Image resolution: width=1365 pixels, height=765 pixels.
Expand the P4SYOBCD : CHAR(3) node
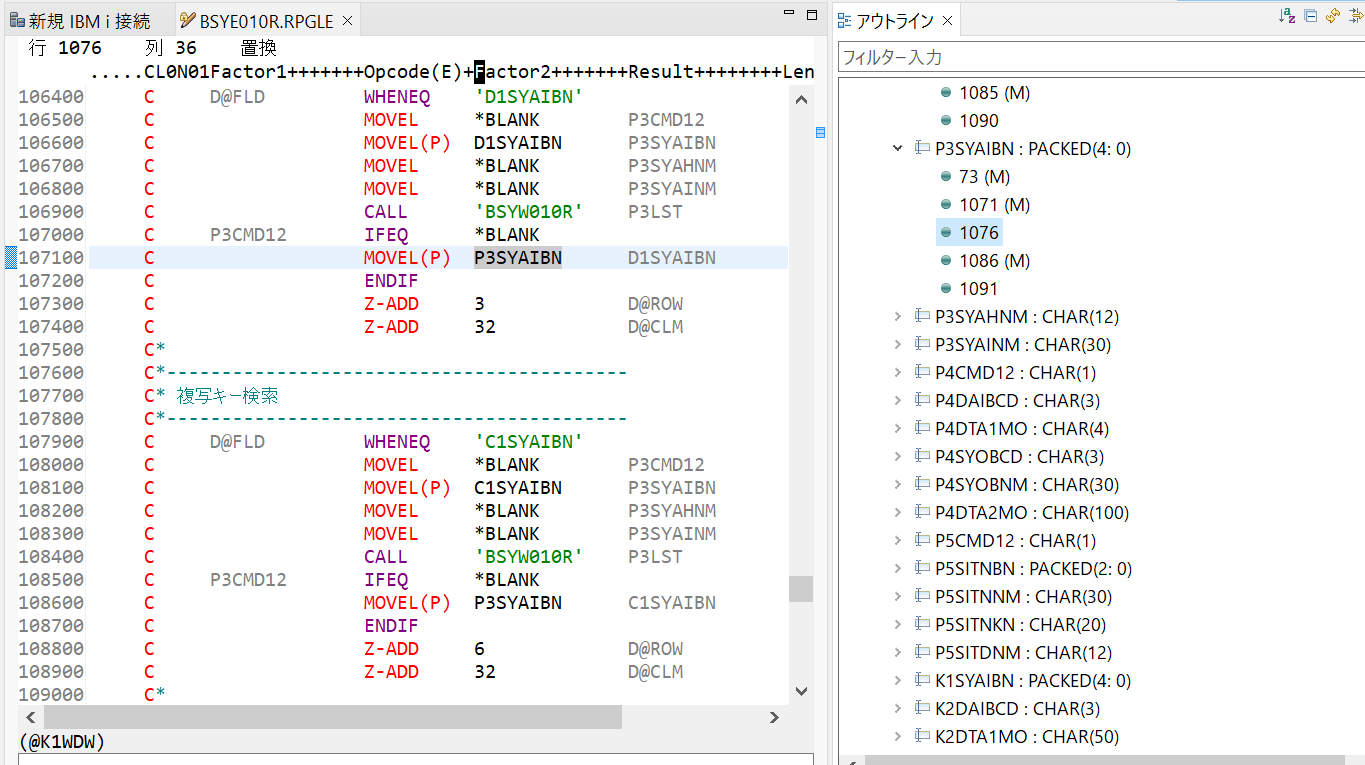[898, 456]
